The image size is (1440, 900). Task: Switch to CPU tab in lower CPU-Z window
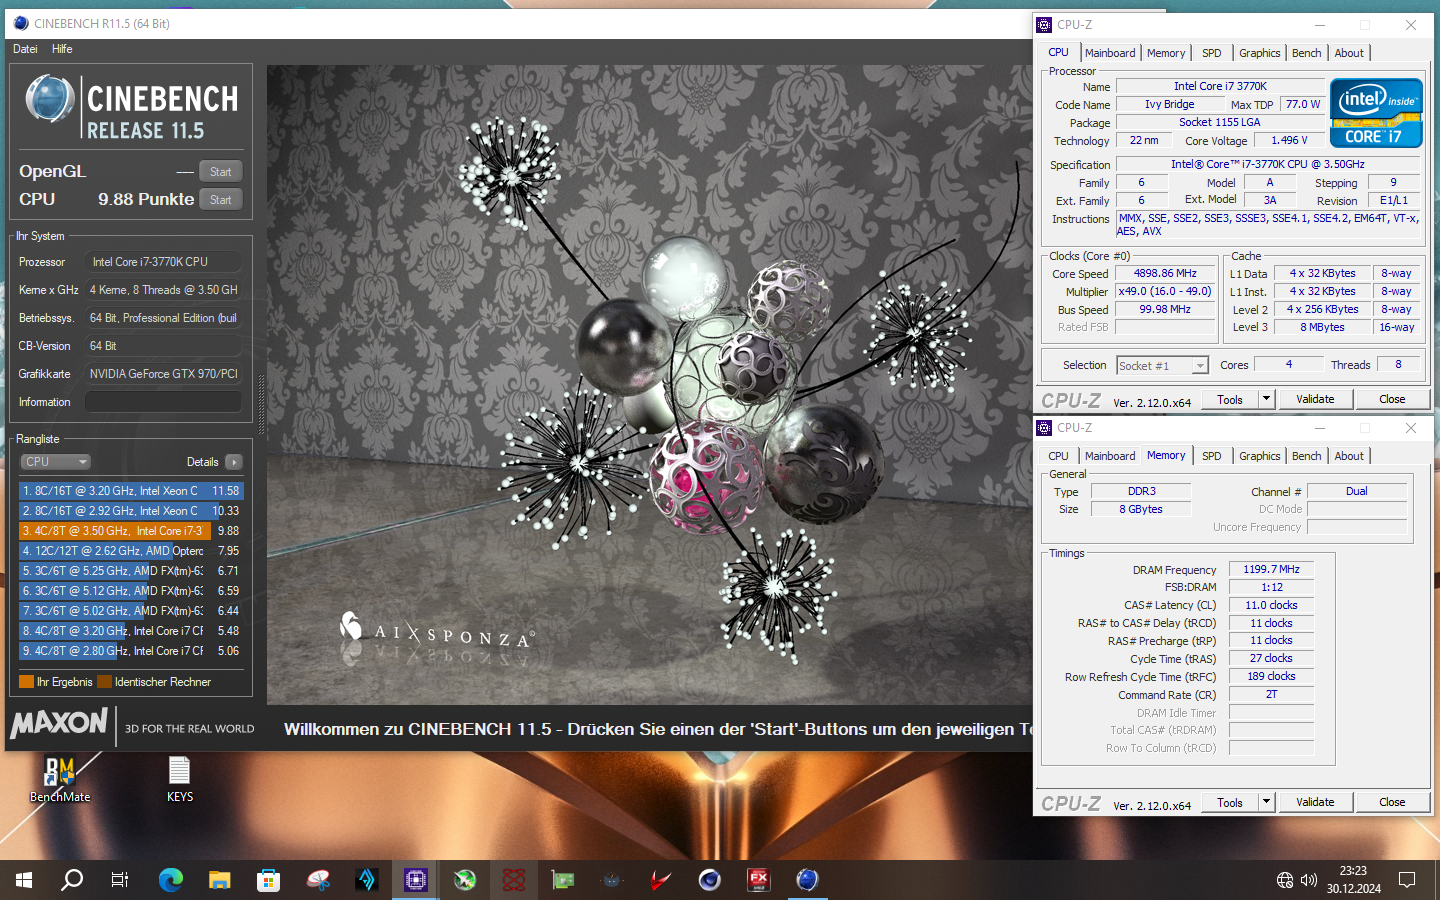click(x=1058, y=456)
